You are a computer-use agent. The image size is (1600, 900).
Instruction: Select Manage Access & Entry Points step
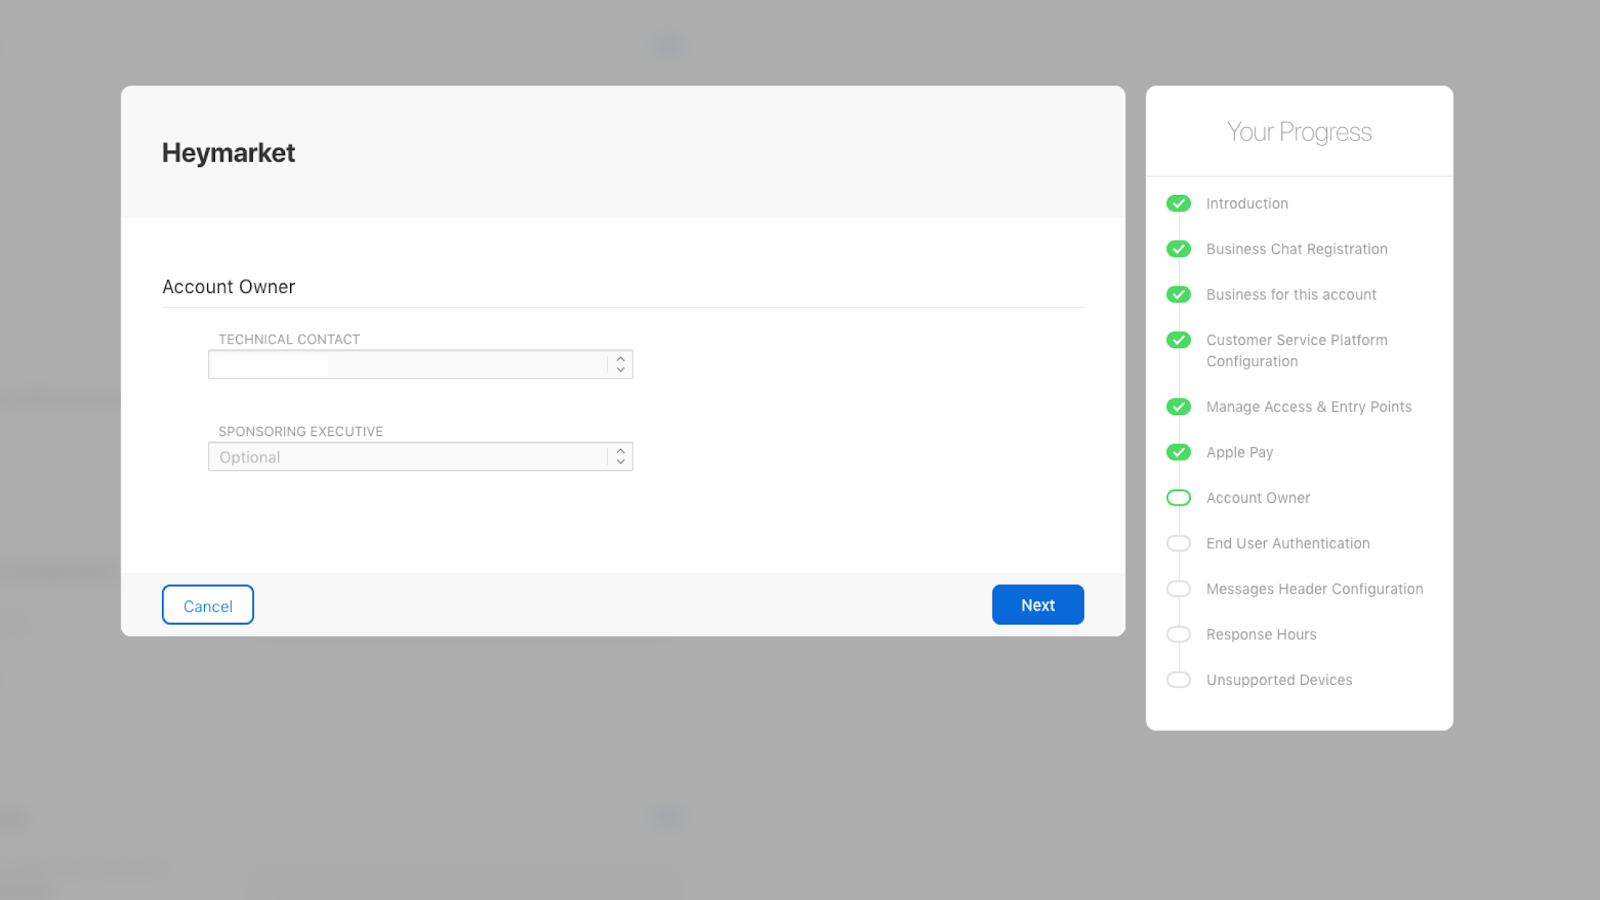tap(1309, 407)
